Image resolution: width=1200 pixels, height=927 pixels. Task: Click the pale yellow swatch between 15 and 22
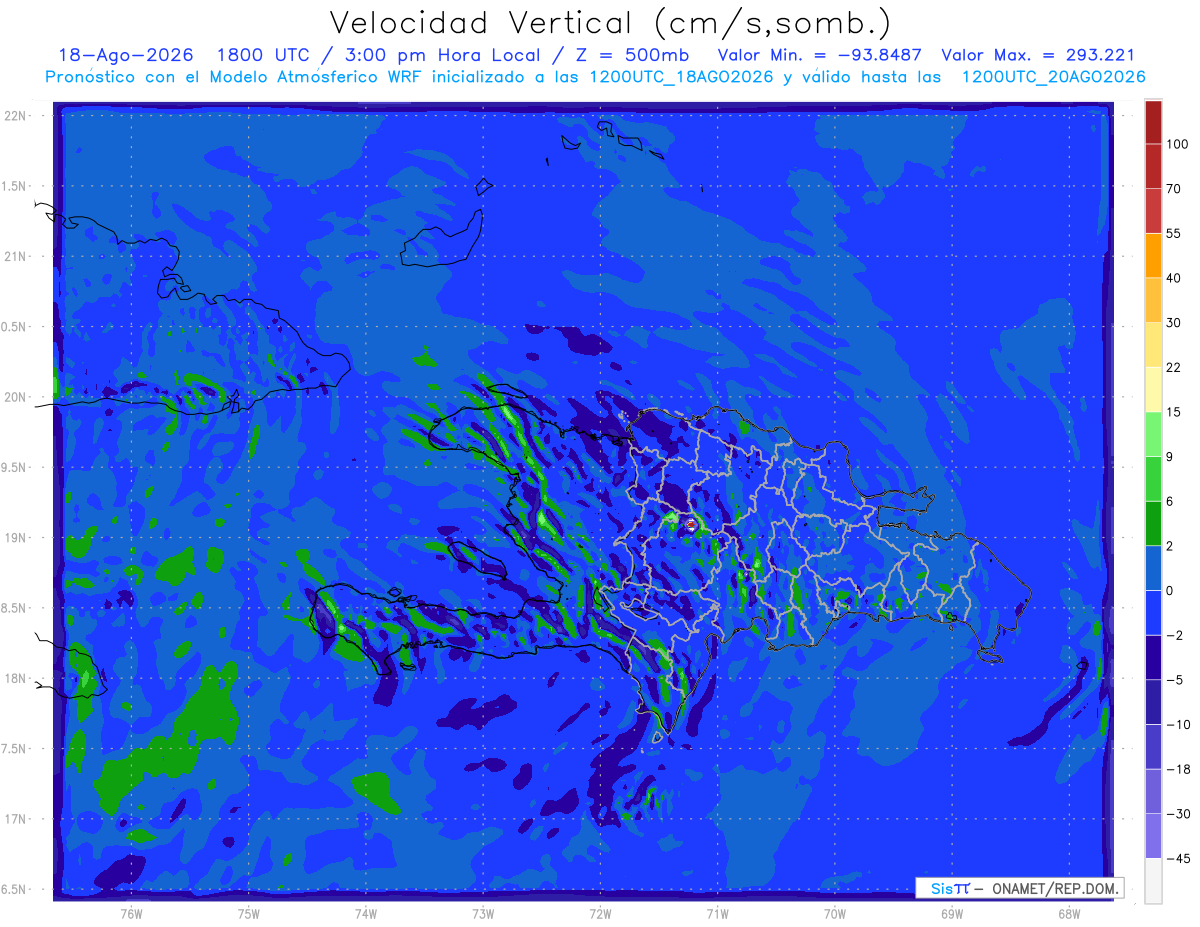point(1153,389)
